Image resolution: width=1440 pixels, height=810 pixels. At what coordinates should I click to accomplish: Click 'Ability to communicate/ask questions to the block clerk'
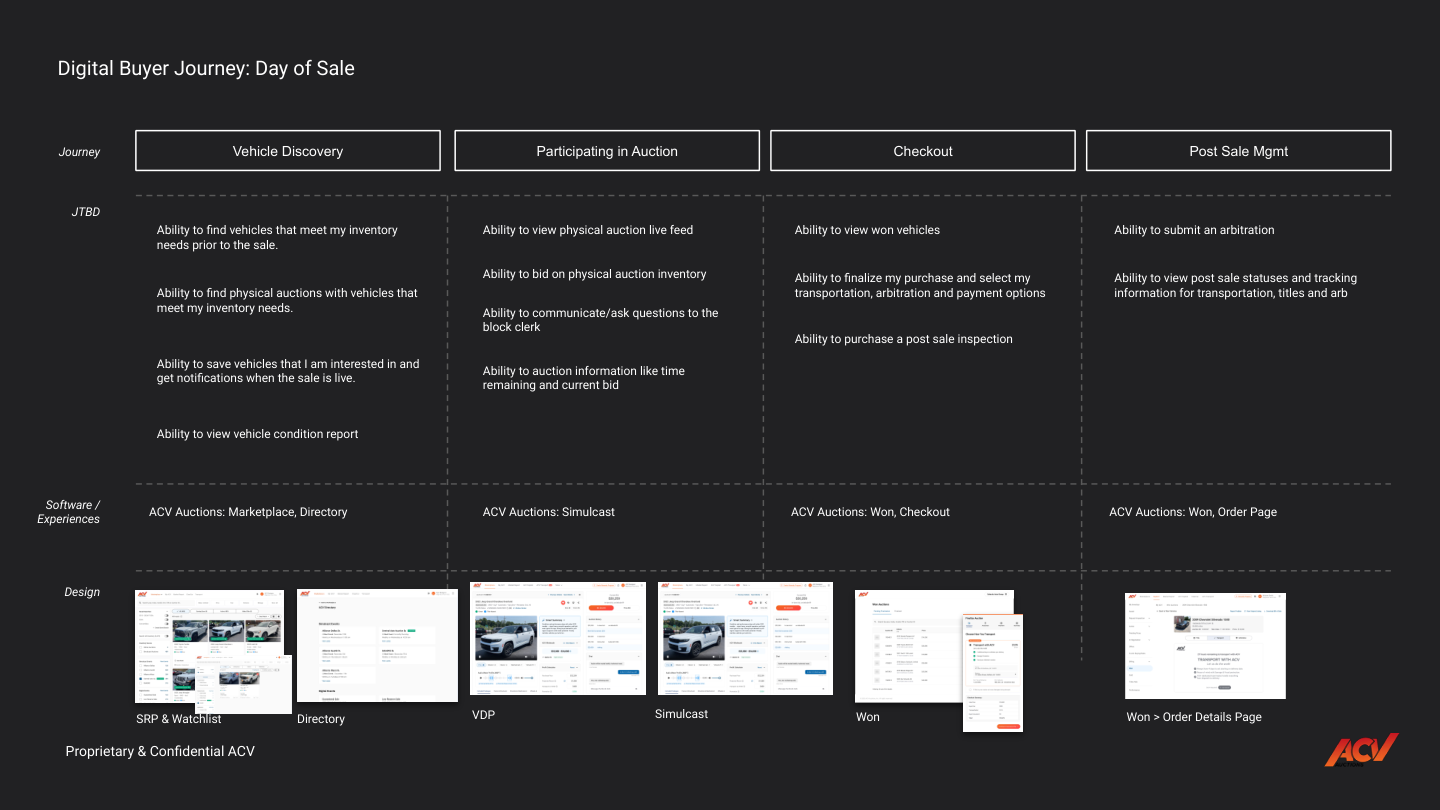pyautogui.click(x=600, y=320)
